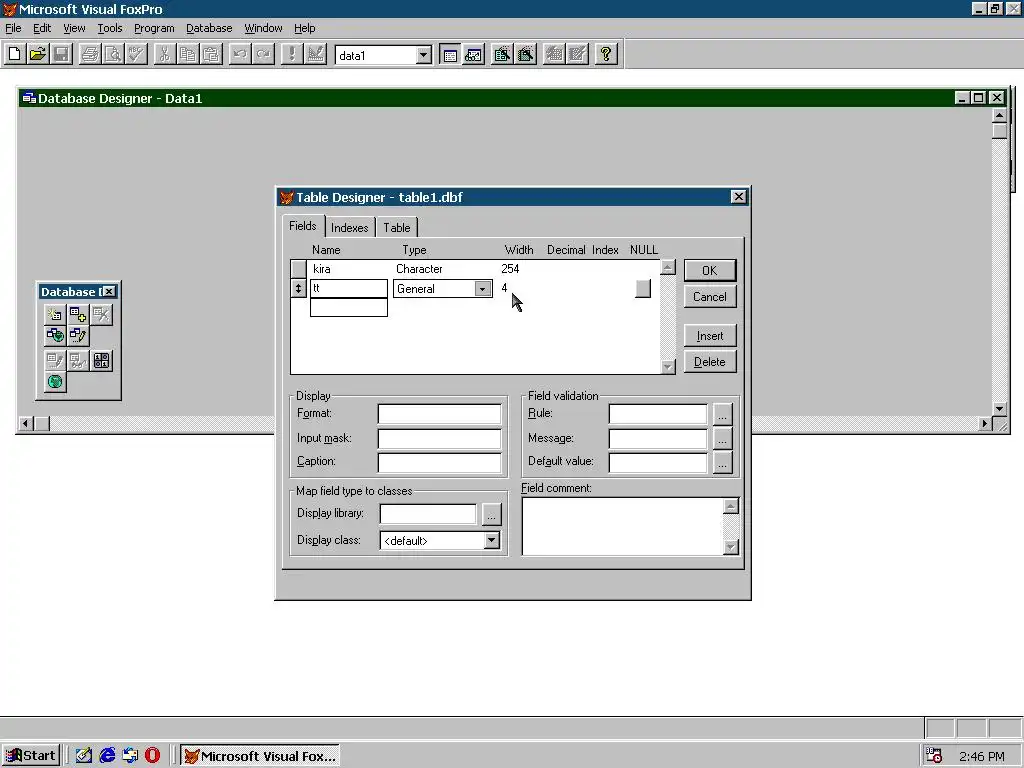Click the Start button on taskbar
The image size is (1024, 768).
pos(31,756)
